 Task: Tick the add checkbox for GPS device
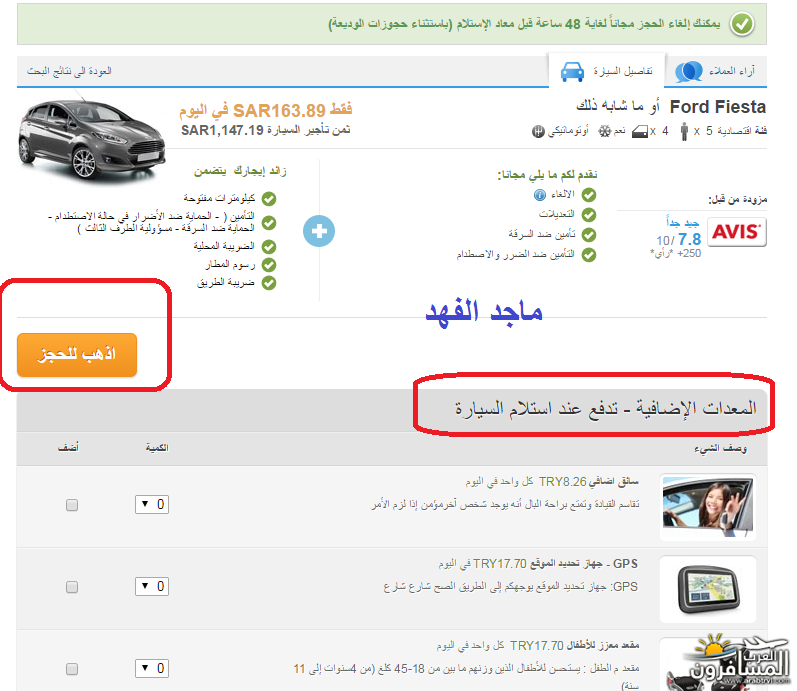(72, 587)
